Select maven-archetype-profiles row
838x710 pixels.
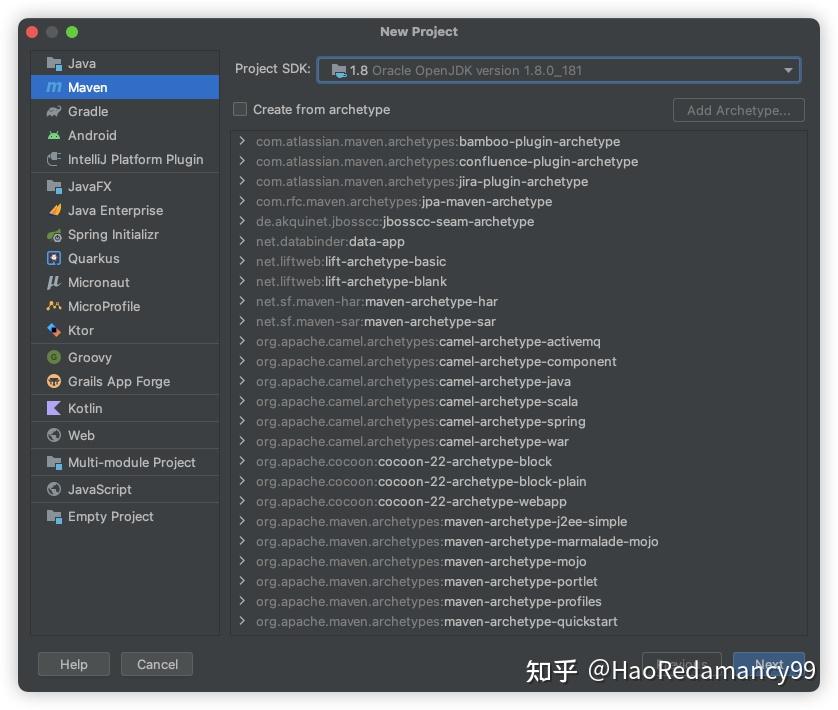point(518,601)
